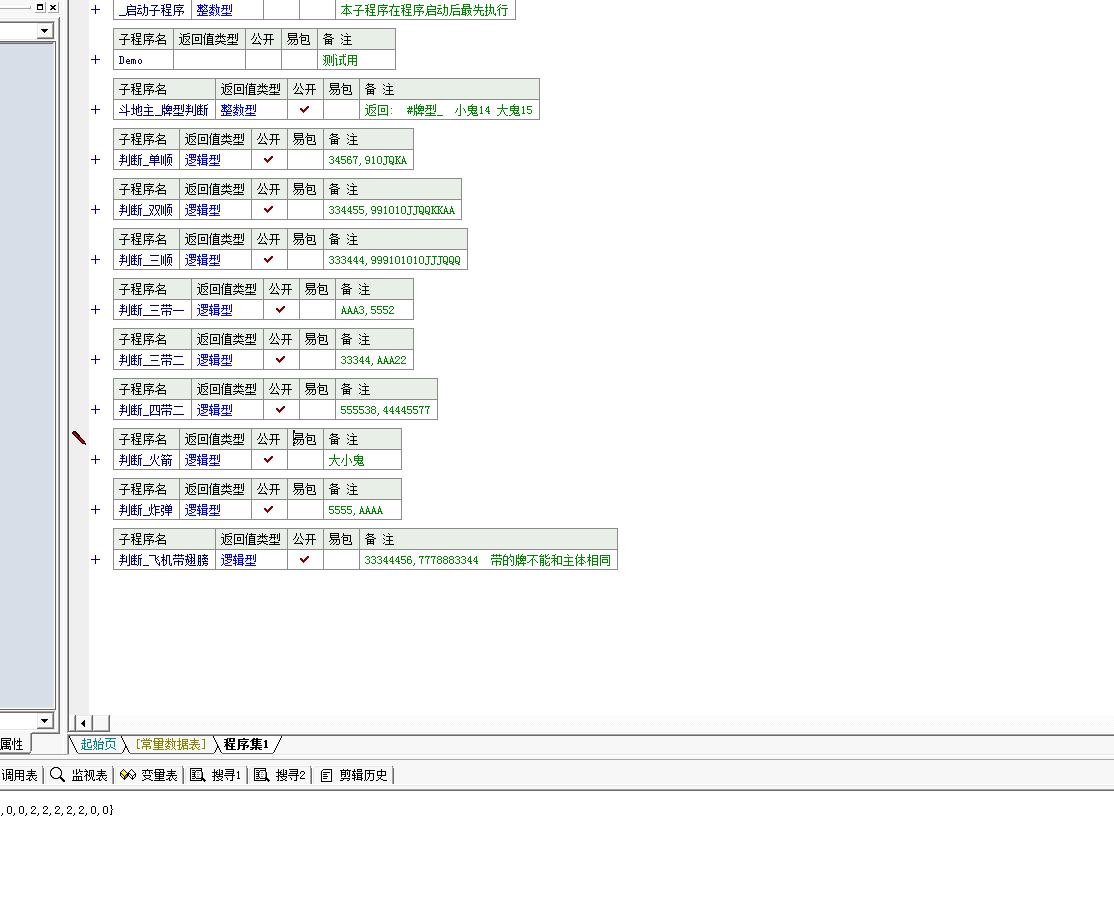Screen dimensions: 1114x915
Task: Uncheck 公开 for 斗地主_牌型判断 subroutine
Action: pyautogui.click(x=304, y=110)
